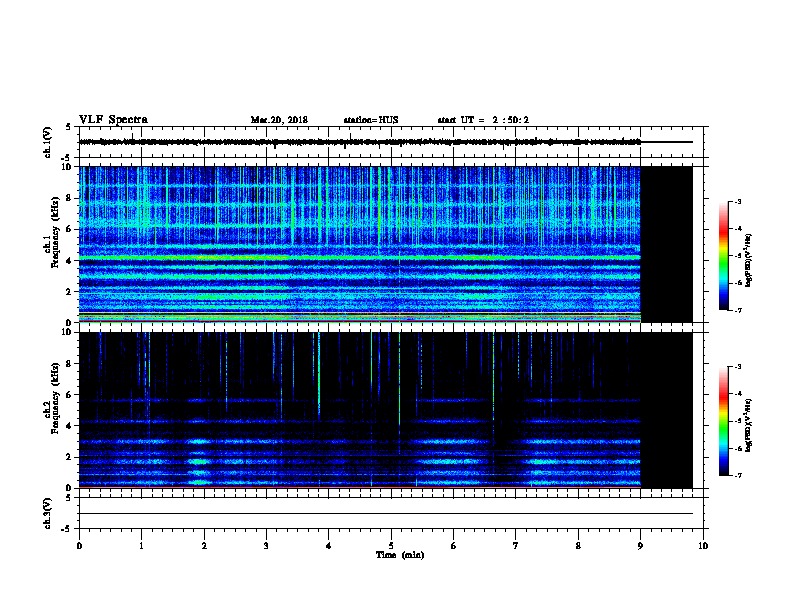Click time axis tick label "2"

coord(204,546)
